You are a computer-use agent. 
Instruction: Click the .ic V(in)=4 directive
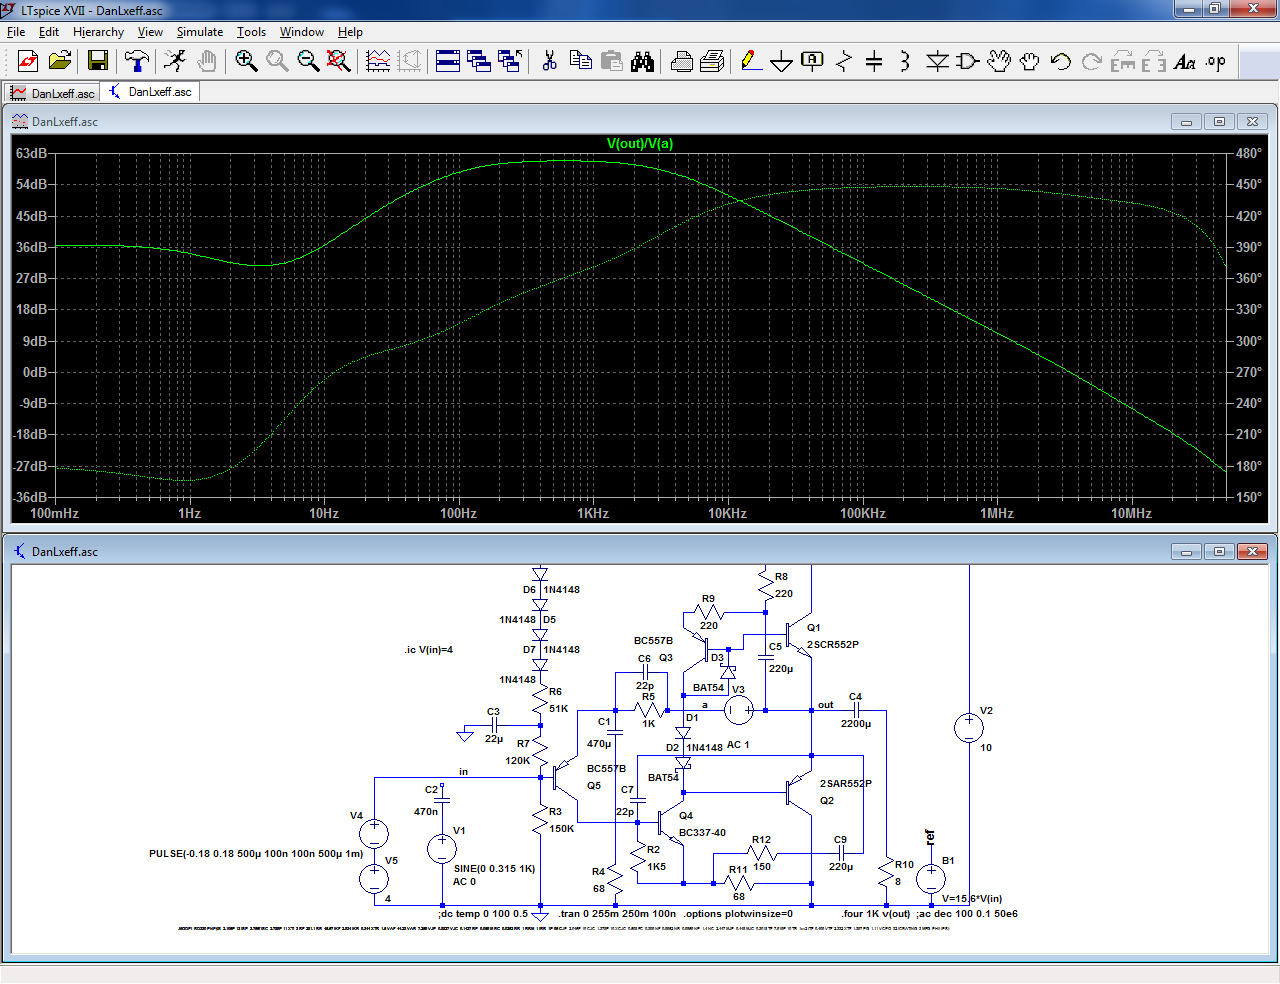point(429,650)
